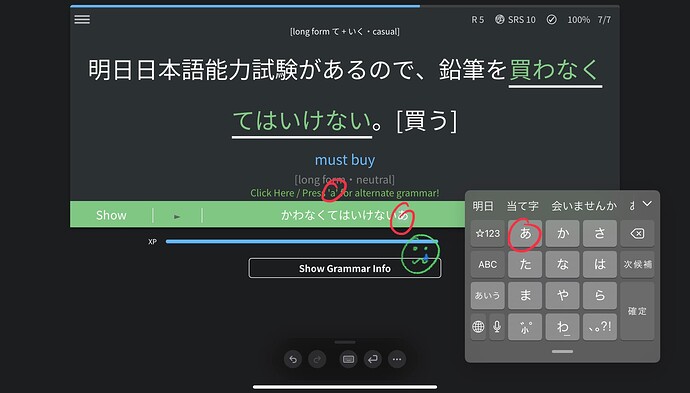Toggle the checkmark circle status icon
The image size is (690, 393).
pos(551,19)
